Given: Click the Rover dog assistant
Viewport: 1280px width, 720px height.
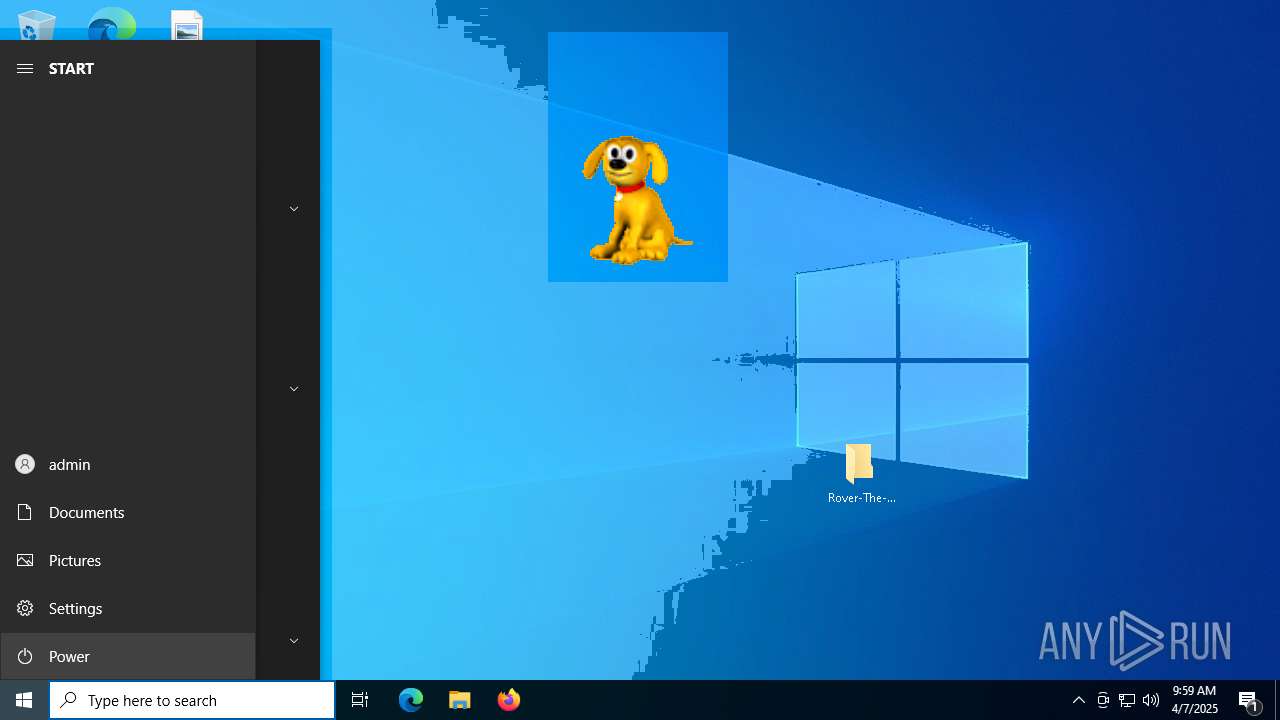Looking at the screenshot, I should (636, 200).
